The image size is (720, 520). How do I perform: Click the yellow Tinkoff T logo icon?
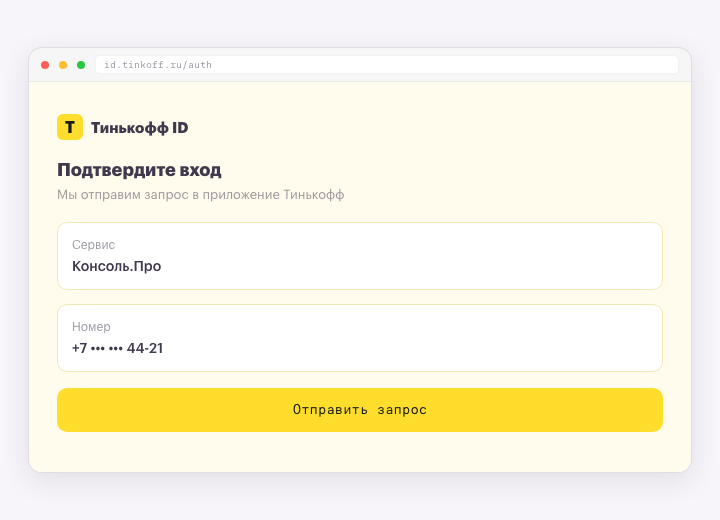70,127
